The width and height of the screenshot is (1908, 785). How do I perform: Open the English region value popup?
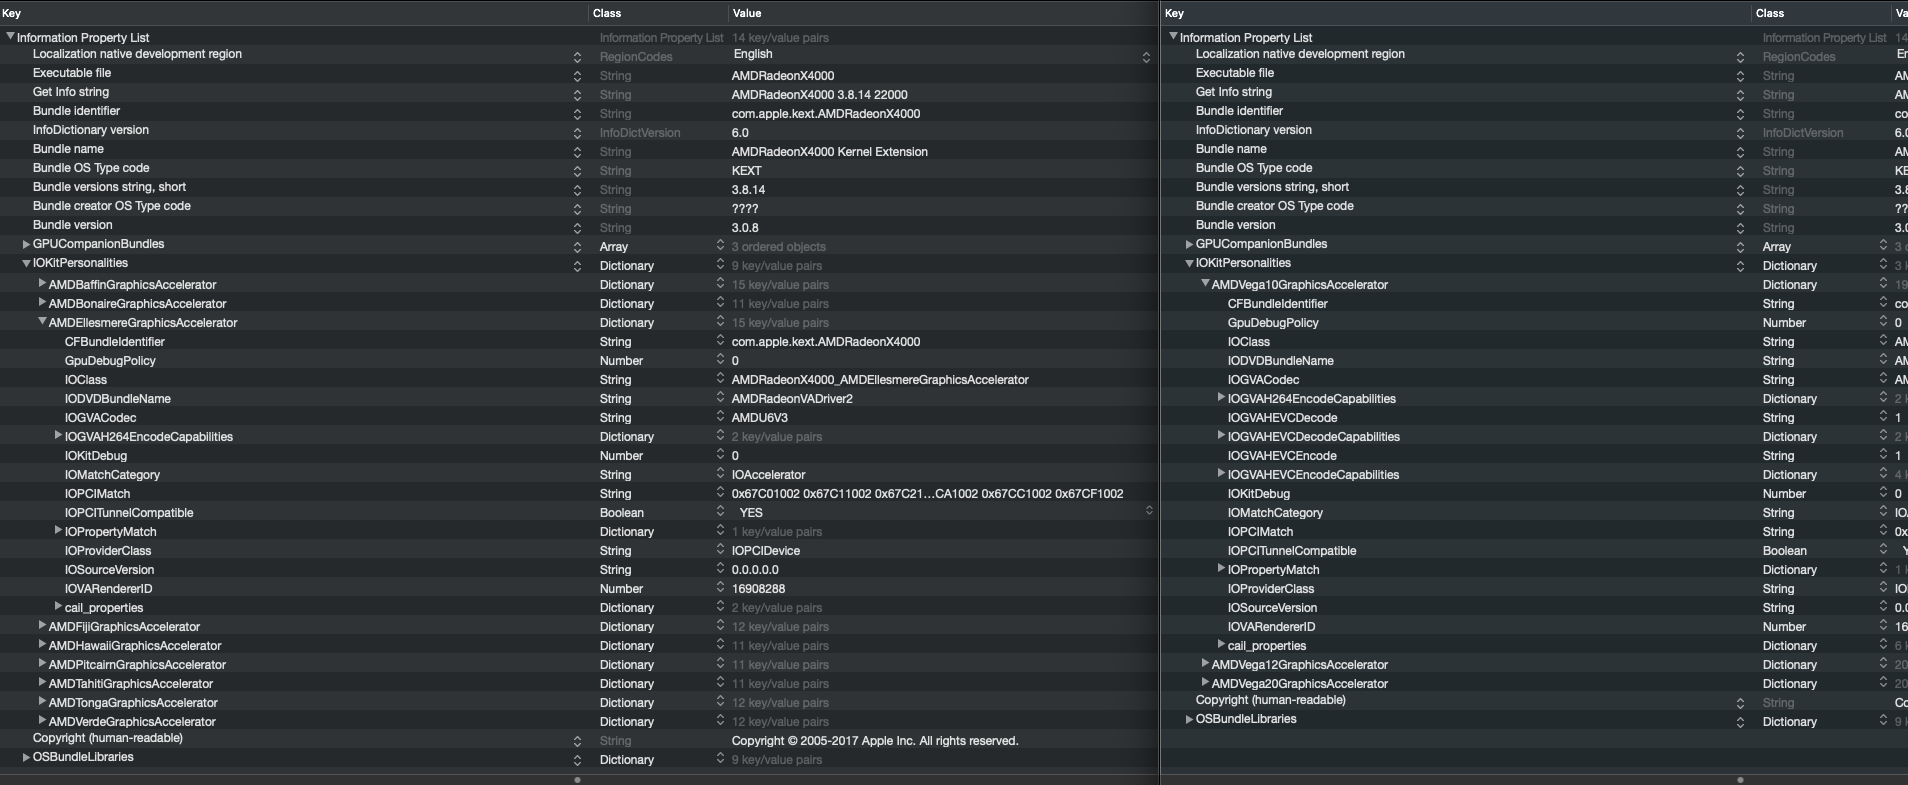1146,57
